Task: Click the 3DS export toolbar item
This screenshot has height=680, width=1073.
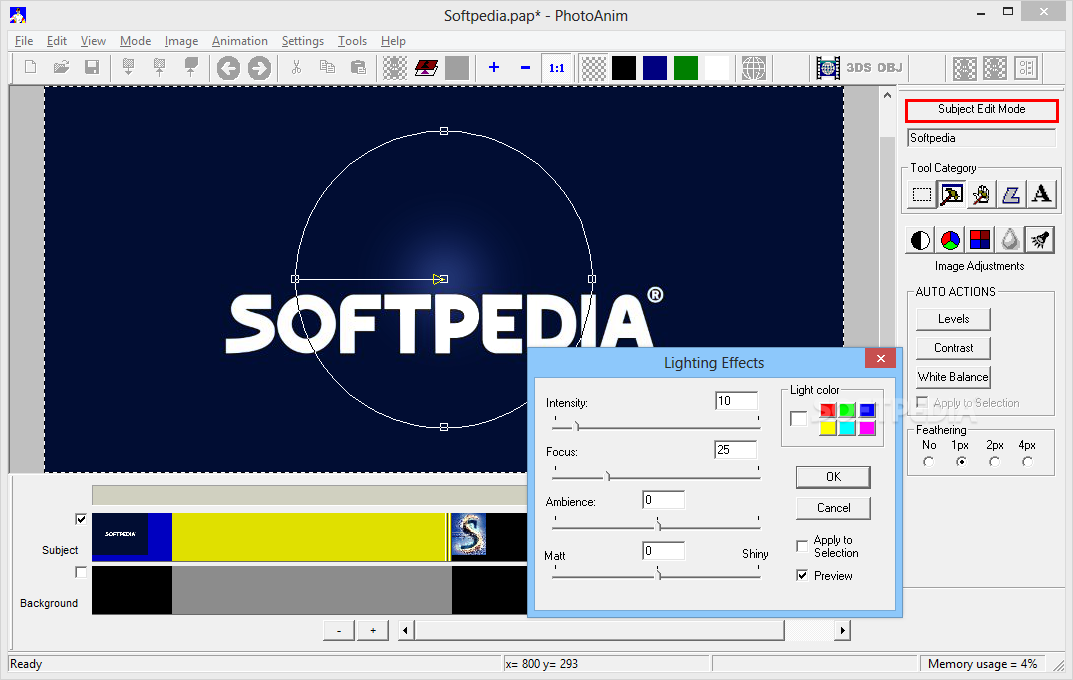Action: [859, 68]
